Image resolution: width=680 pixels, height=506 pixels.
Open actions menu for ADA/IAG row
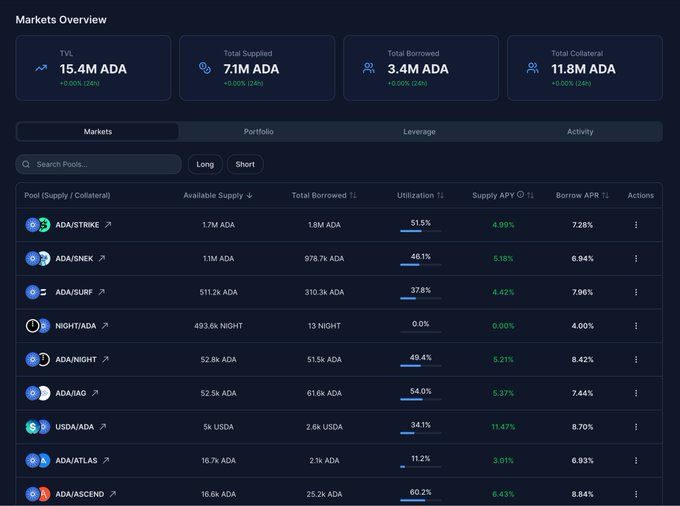tap(636, 393)
